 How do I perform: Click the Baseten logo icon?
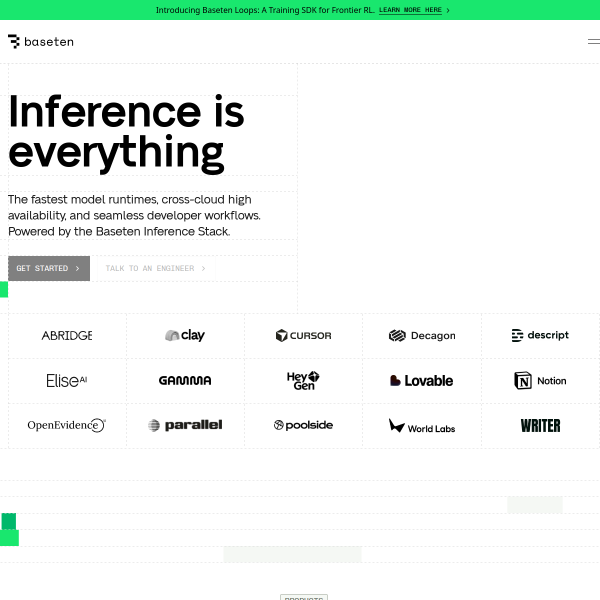tap(14, 41)
